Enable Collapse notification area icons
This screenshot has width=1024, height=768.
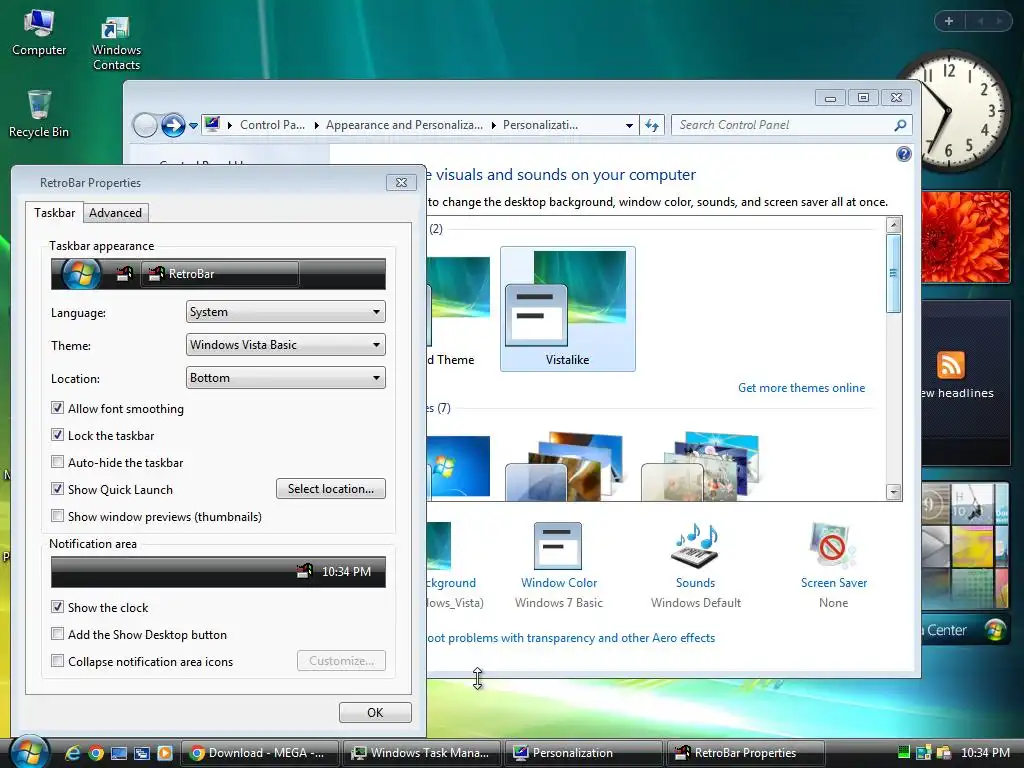pos(57,661)
